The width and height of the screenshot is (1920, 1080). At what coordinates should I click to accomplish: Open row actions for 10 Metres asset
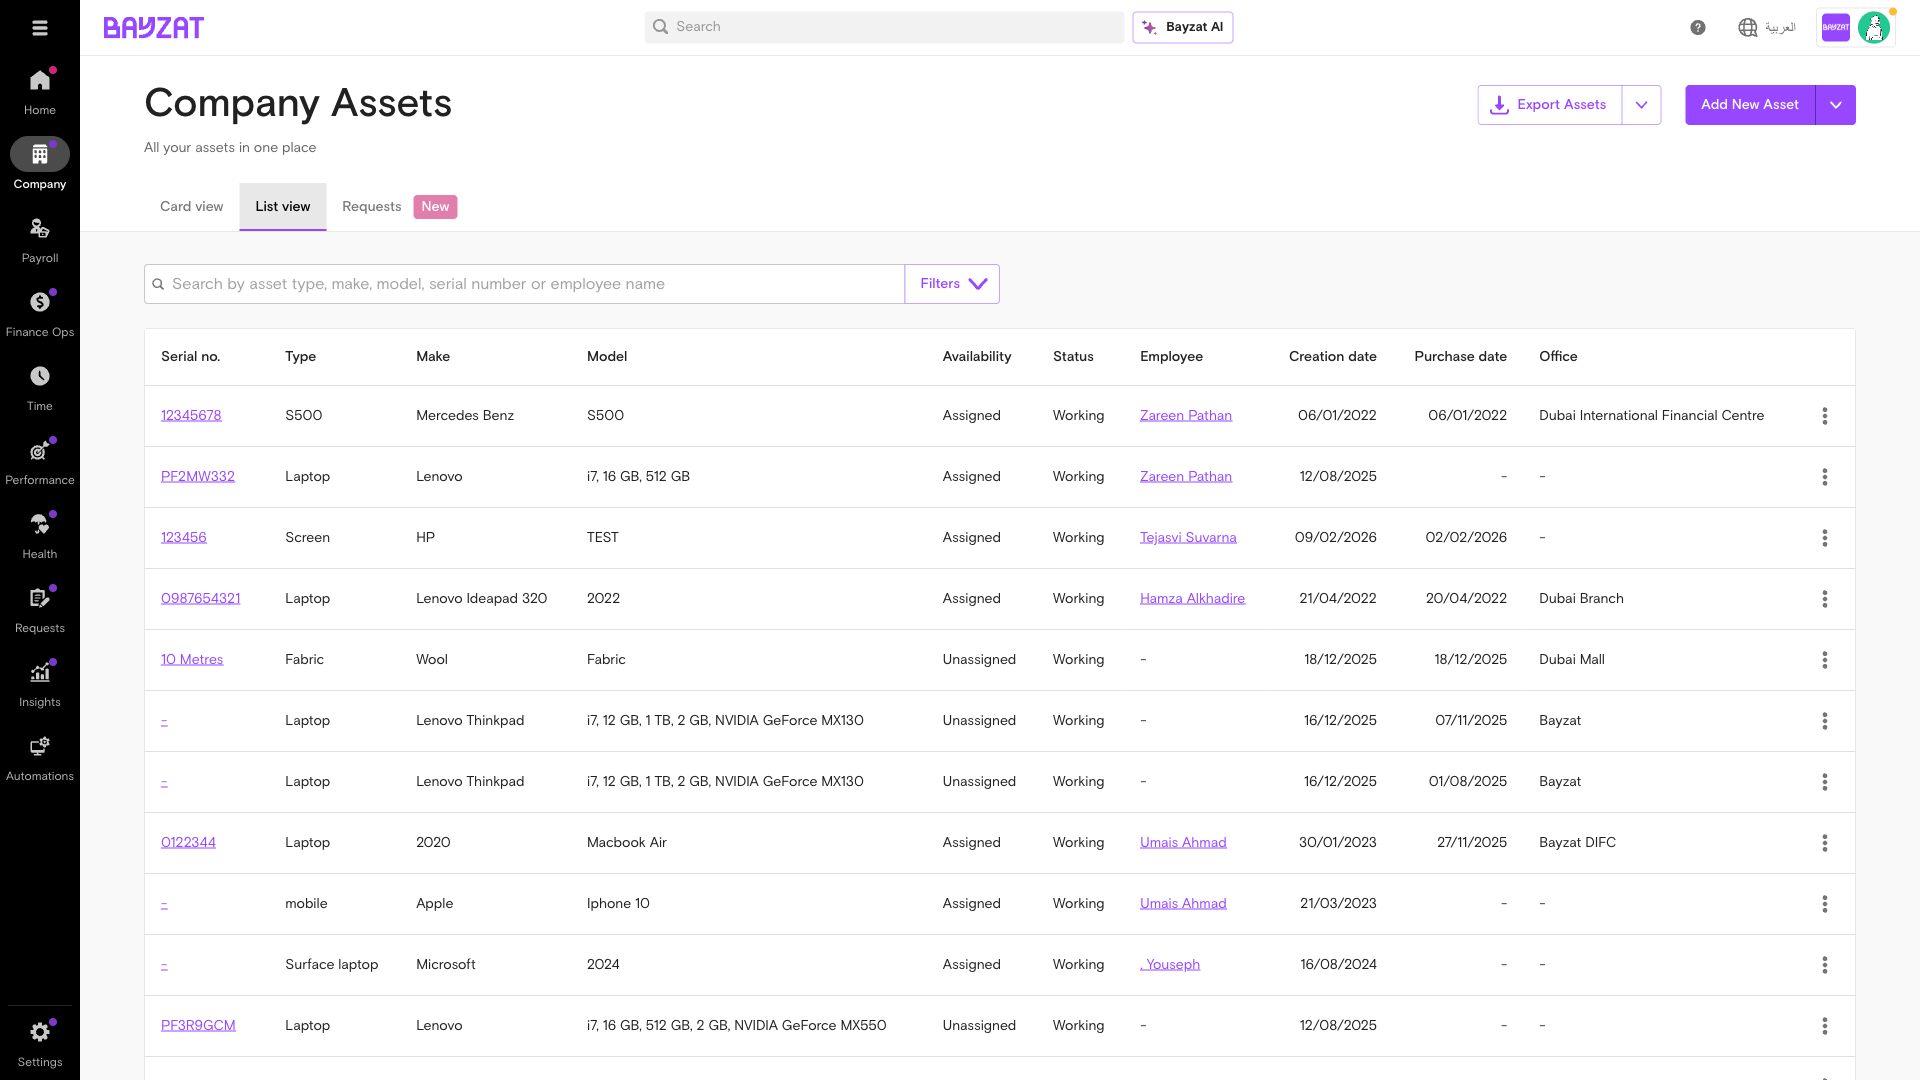pyautogui.click(x=1825, y=660)
